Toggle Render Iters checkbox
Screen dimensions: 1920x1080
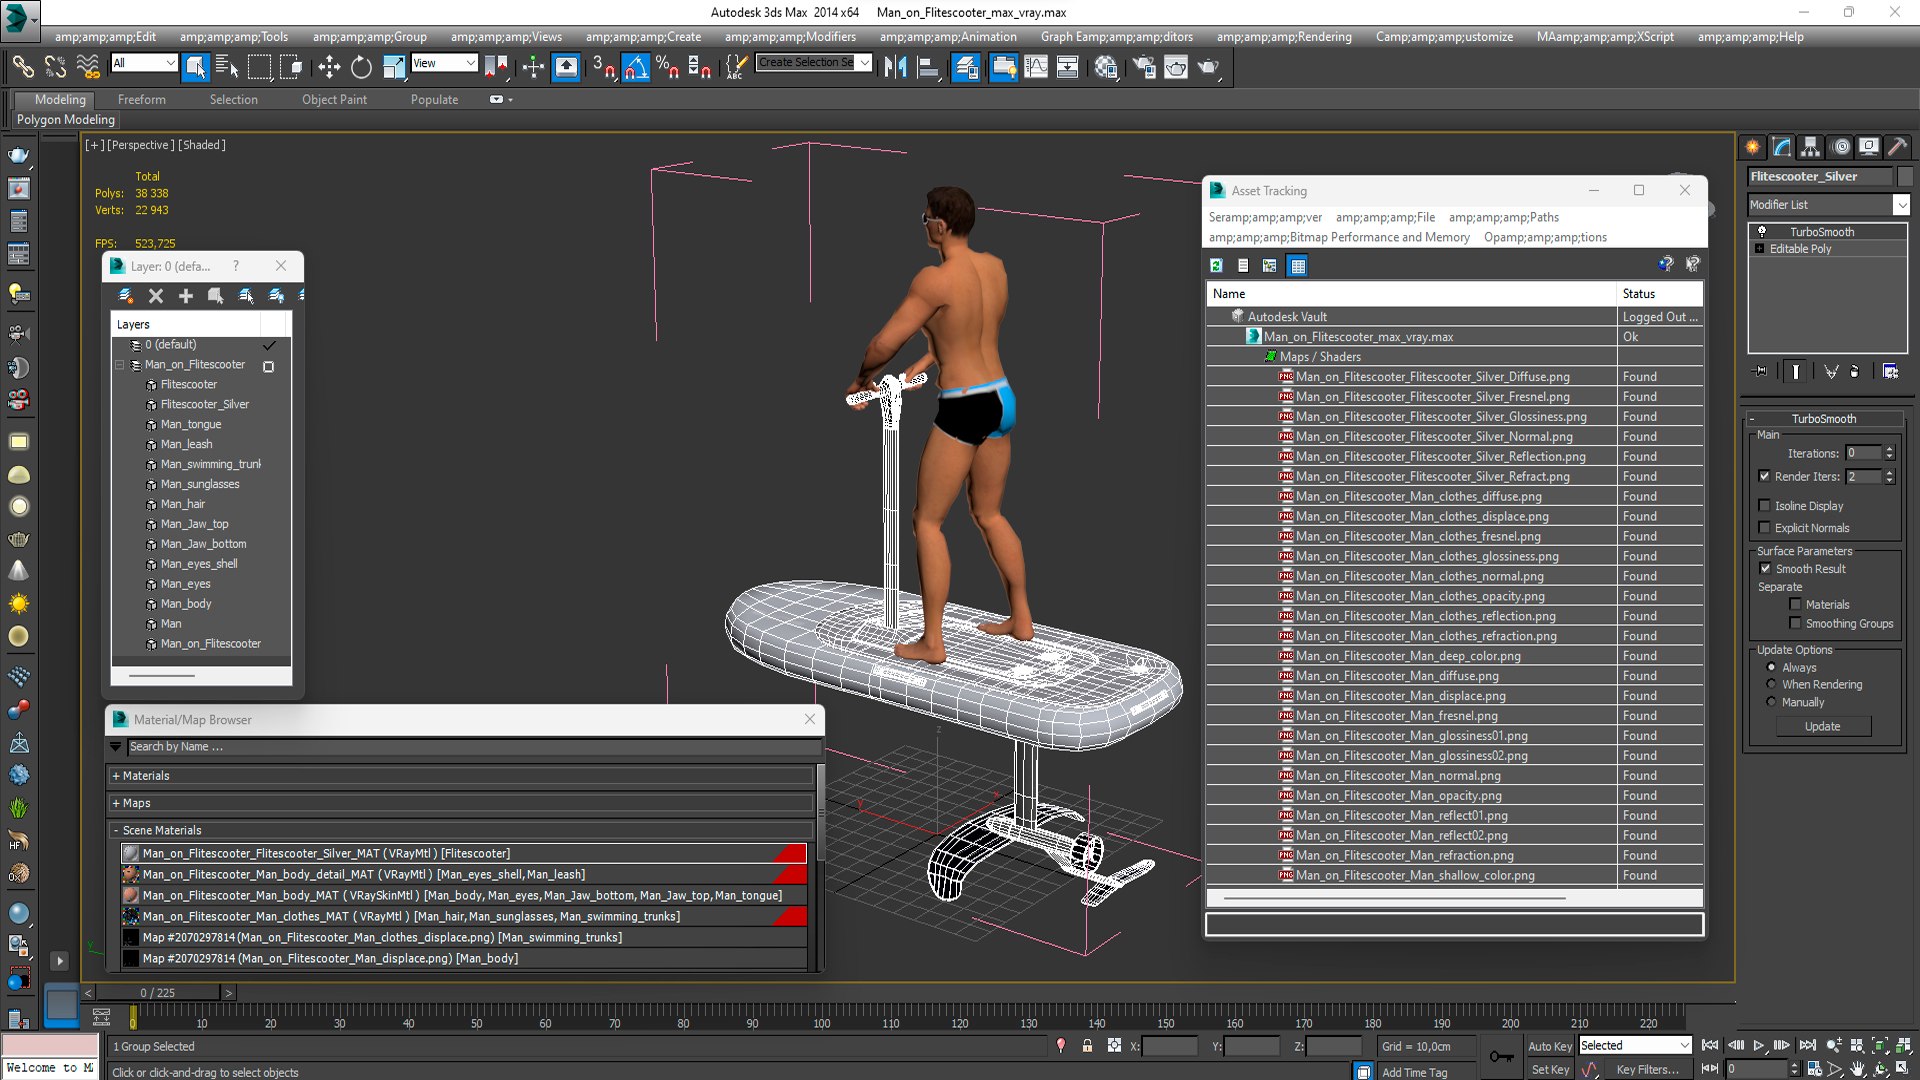[x=1764, y=477]
